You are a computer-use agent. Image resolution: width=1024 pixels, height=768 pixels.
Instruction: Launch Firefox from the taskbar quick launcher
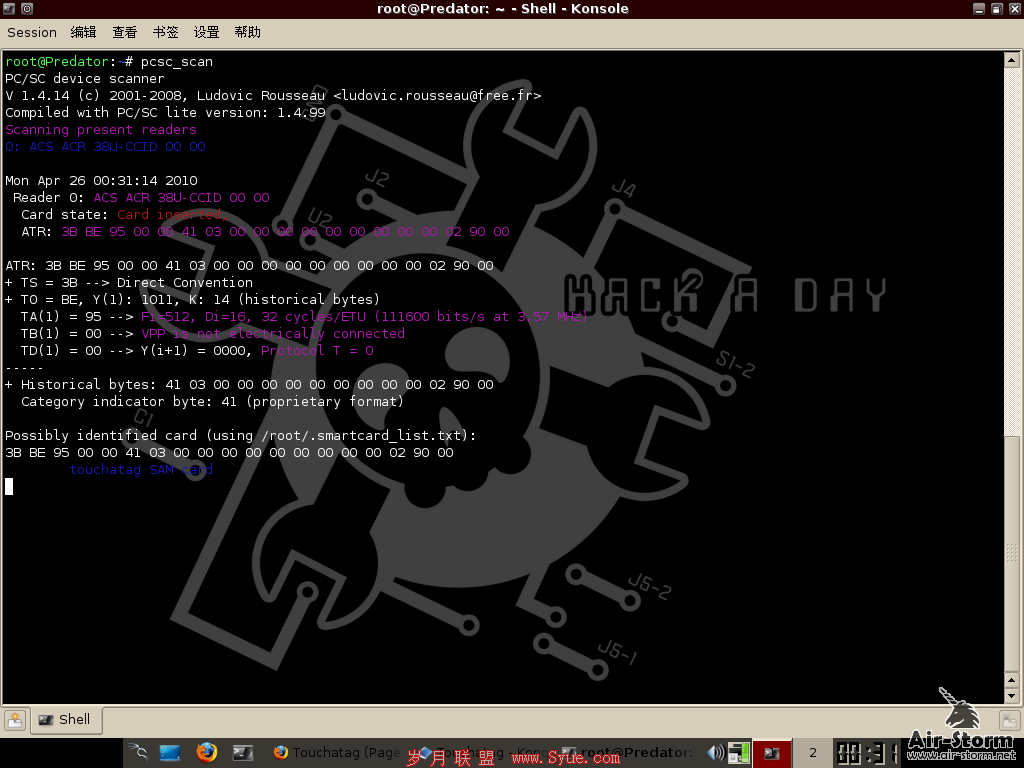point(206,752)
